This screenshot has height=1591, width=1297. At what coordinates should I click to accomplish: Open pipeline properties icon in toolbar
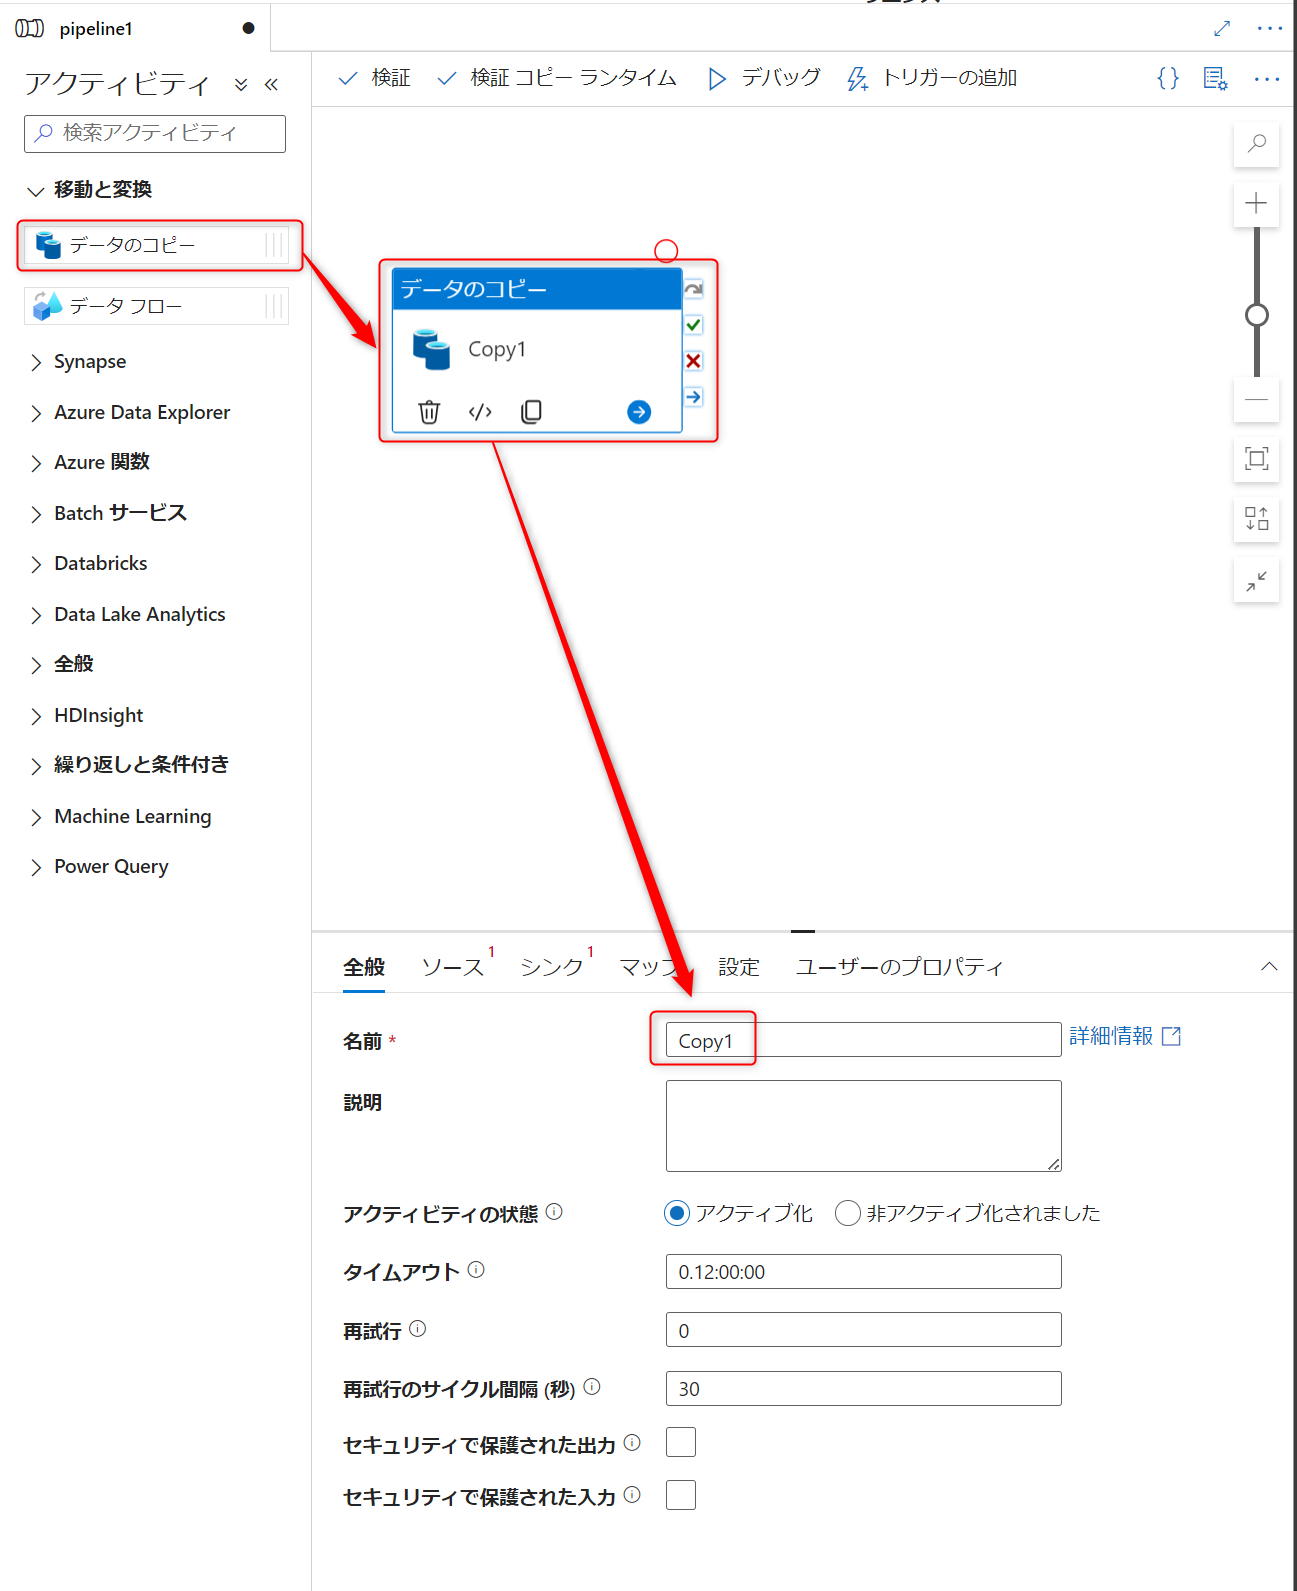pyautogui.click(x=1215, y=78)
